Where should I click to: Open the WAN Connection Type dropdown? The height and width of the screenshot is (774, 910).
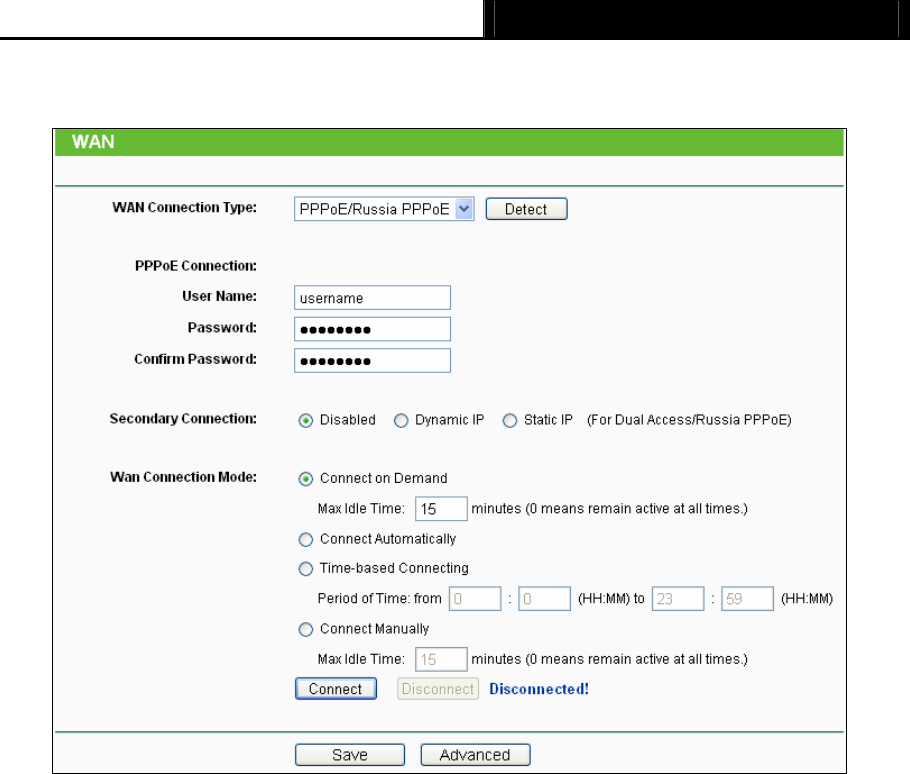(384, 209)
